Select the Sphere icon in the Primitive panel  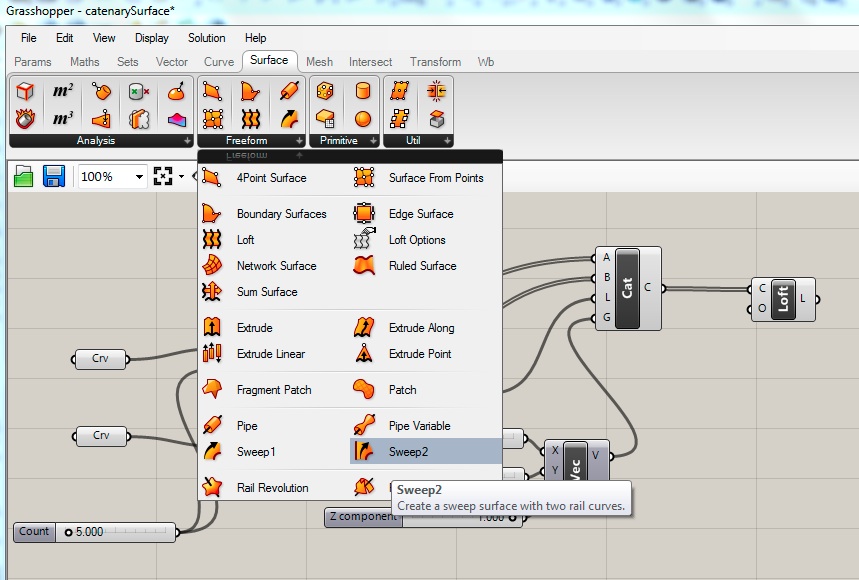coord(363,118)
